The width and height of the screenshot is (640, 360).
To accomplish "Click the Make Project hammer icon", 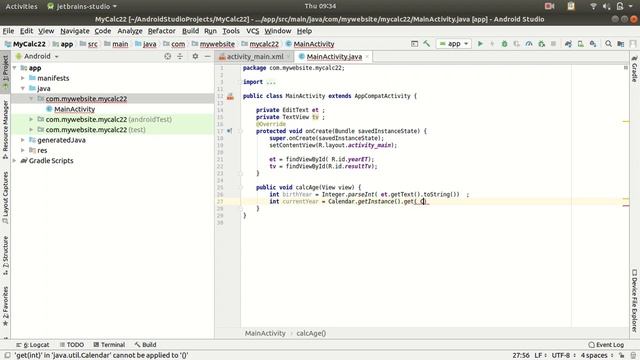I will pyautogui.click(x=427, y=43).
